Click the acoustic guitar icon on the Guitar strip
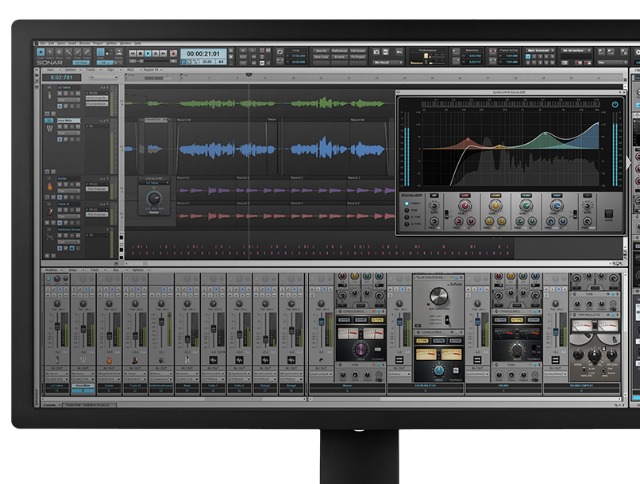 coord(109,360)
